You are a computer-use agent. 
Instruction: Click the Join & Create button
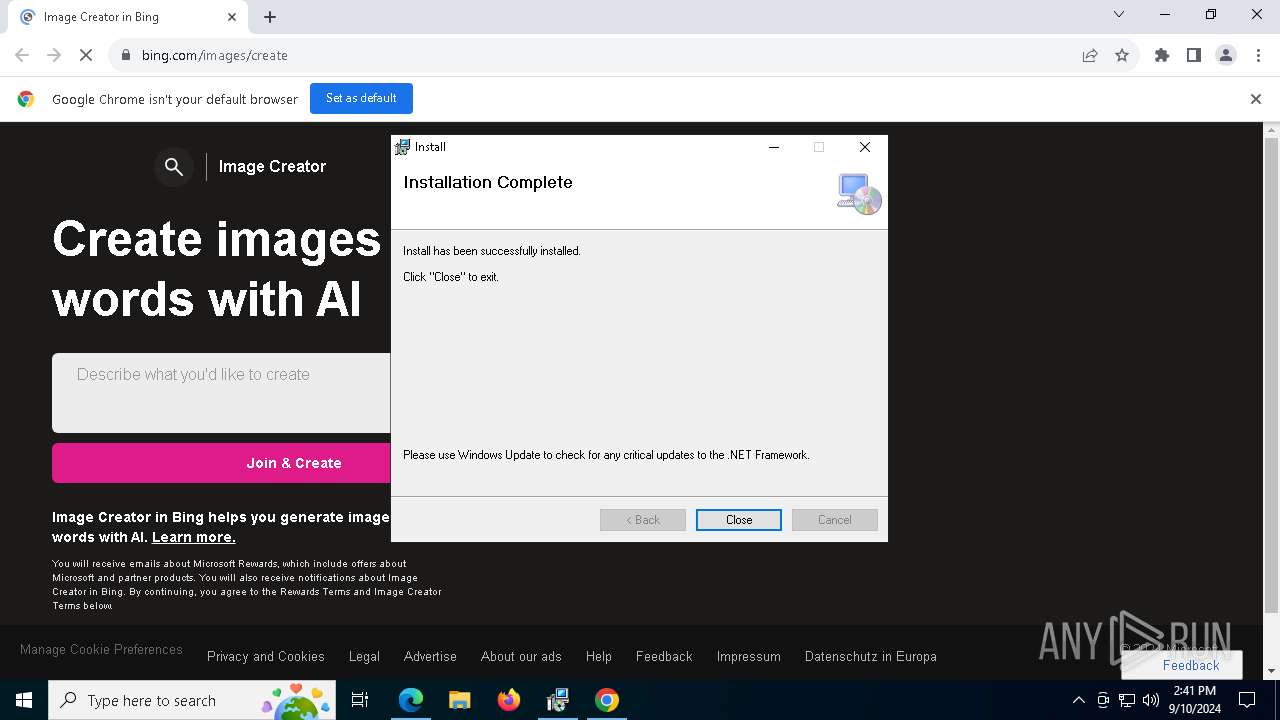(x=222, y=463)
